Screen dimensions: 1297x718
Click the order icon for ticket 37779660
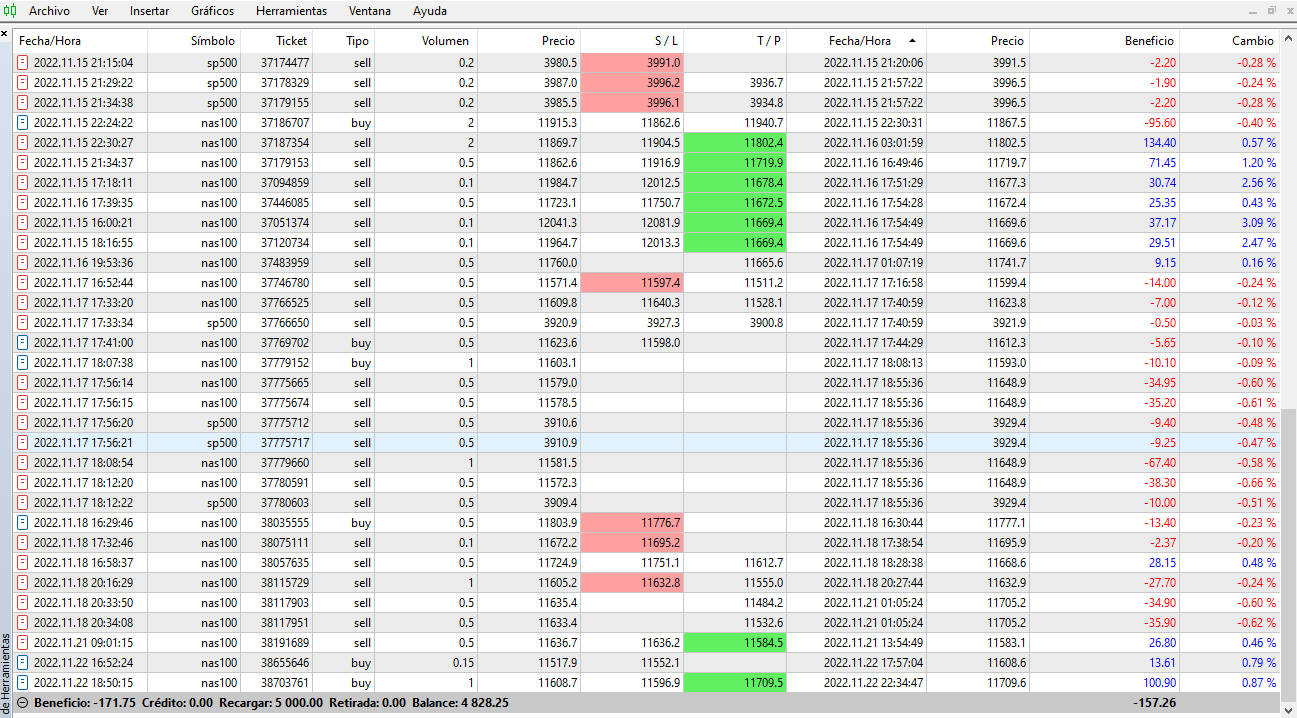pos(23,463)
